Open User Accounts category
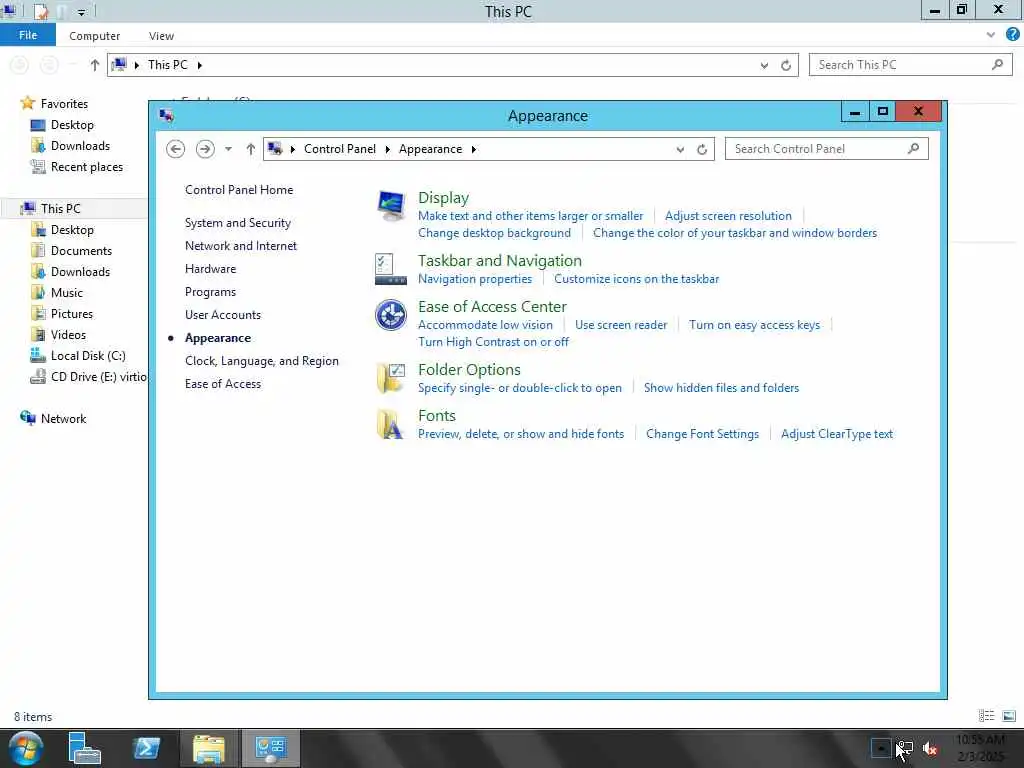Image resolution: width=1024 pixels, height=768 pixels. 223,315
